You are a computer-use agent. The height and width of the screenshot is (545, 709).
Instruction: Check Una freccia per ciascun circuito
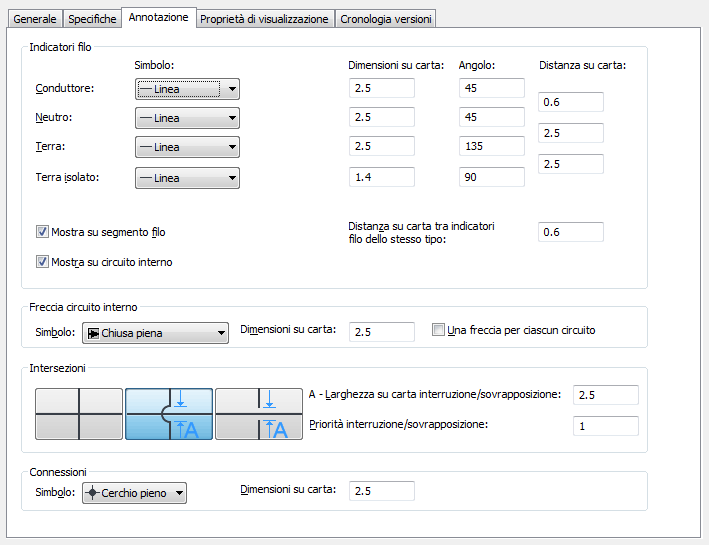click(x=438, y=330)
